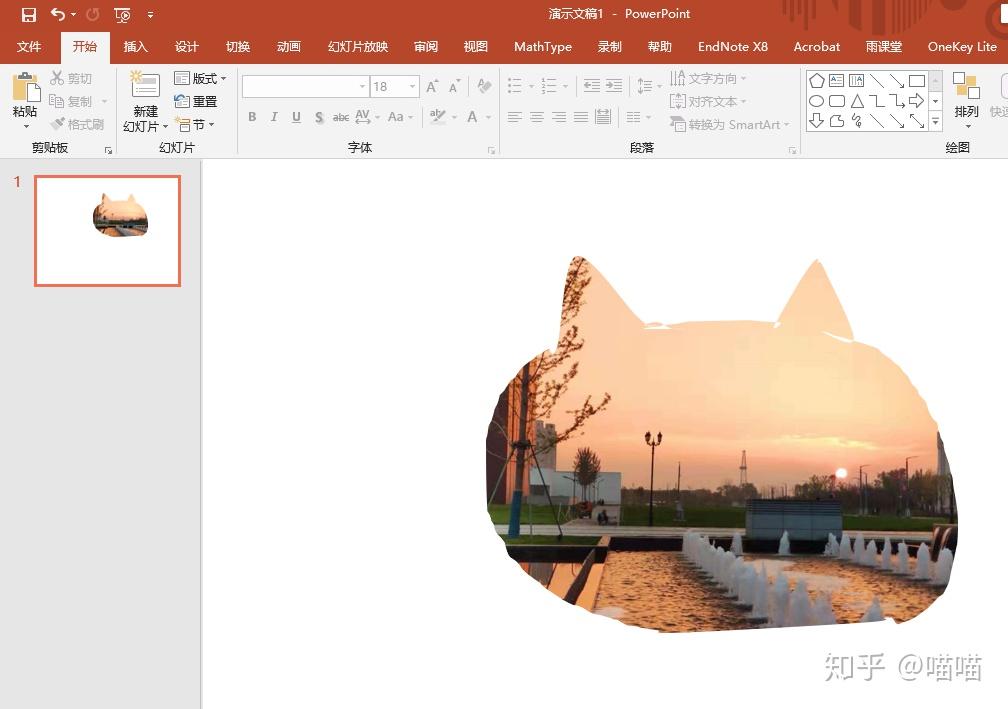Toggle Strikethrough abc formatting
The image size is (1008, 709).
pos(341,117)
